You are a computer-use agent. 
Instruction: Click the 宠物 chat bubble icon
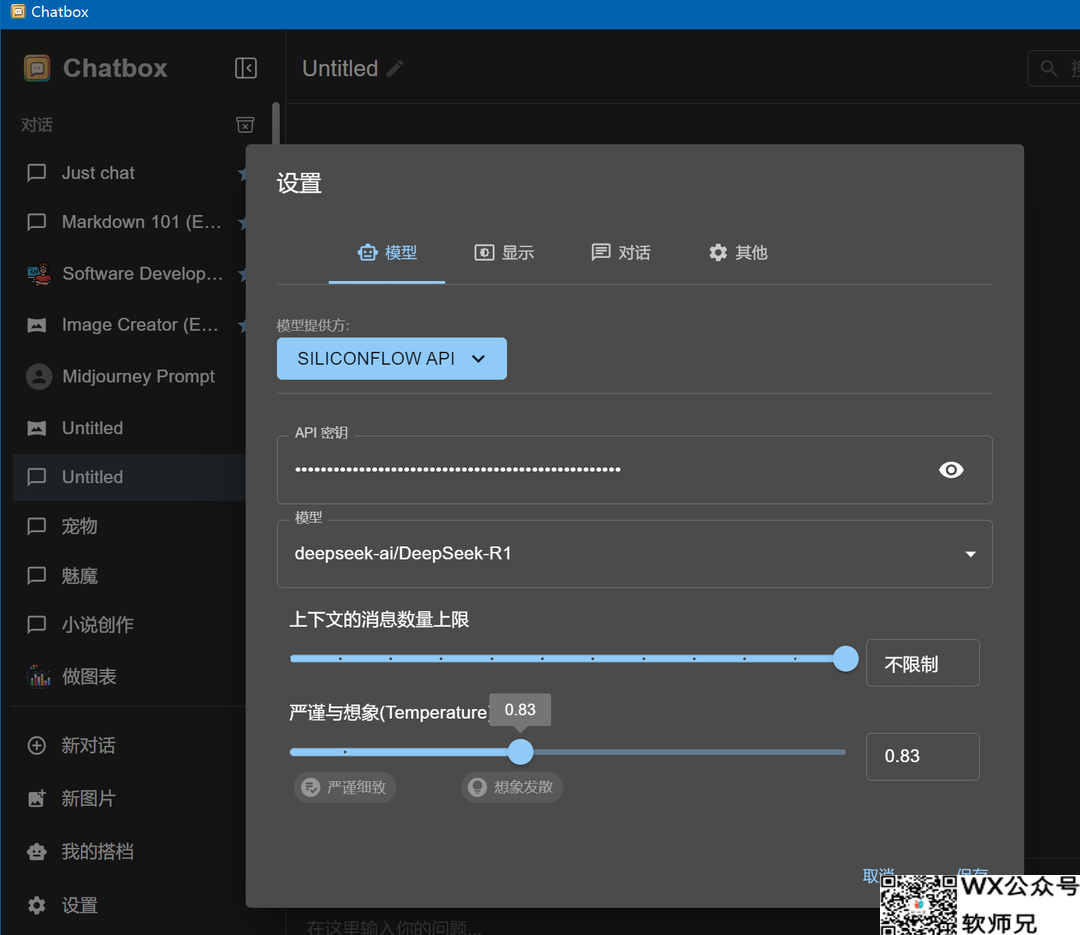(x=37, y=526)
